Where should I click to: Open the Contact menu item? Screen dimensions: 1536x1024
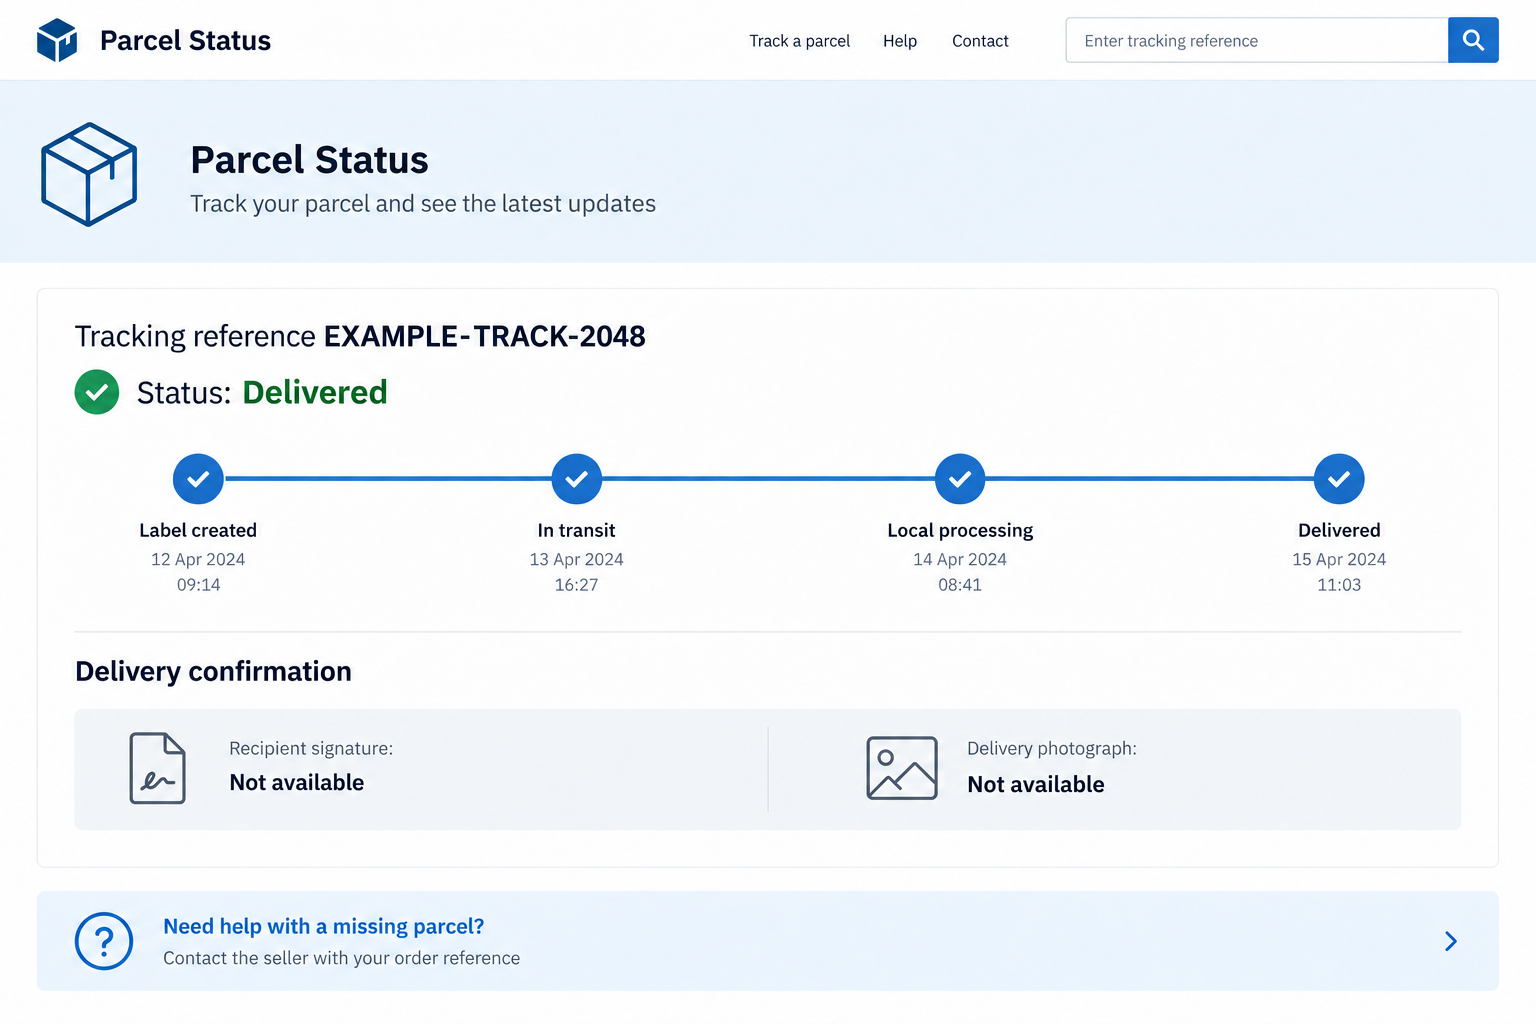pos(980,41)
